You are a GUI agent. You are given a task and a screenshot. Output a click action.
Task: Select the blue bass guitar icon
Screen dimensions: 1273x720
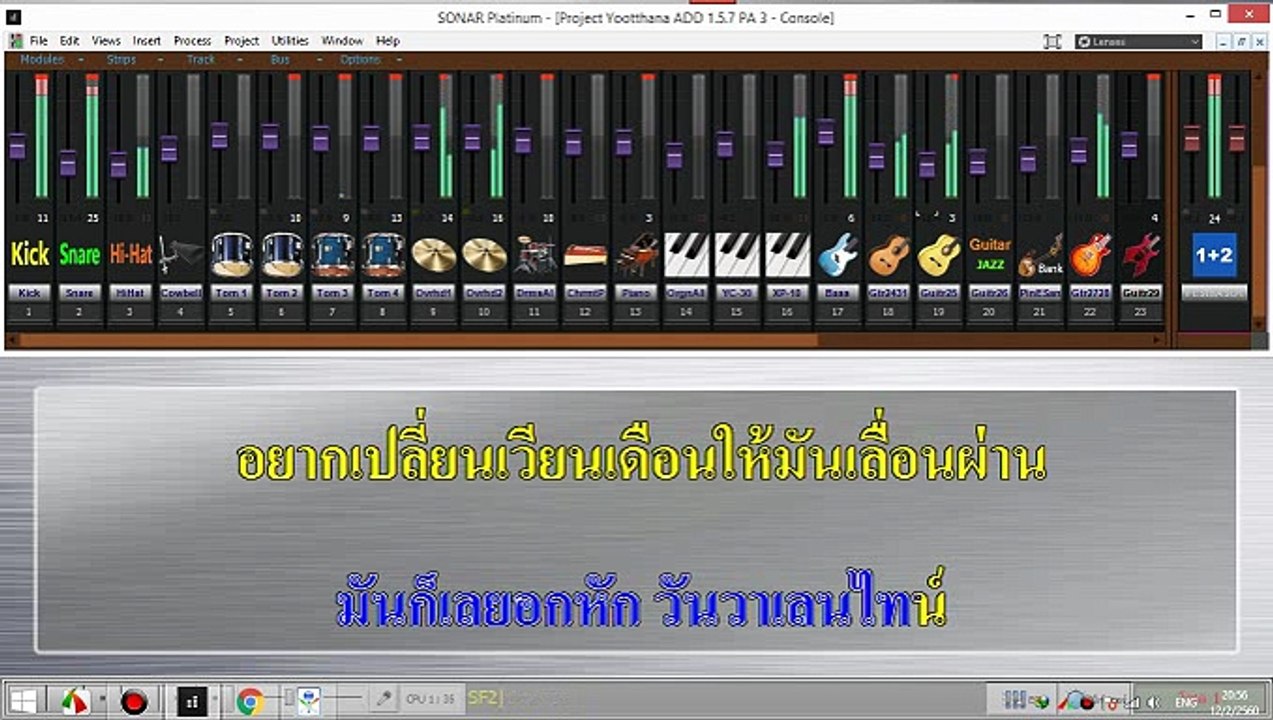838,255
